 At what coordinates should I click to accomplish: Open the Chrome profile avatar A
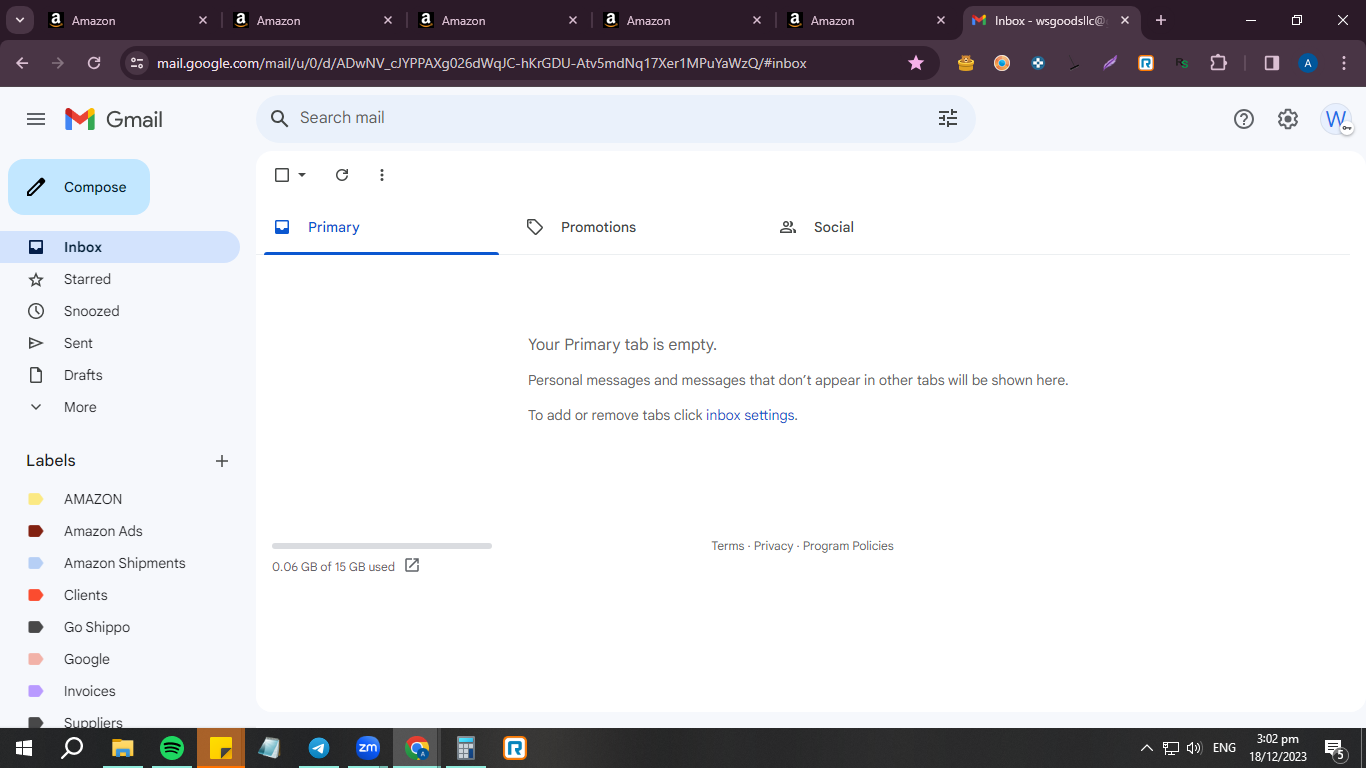point(1307,63)
